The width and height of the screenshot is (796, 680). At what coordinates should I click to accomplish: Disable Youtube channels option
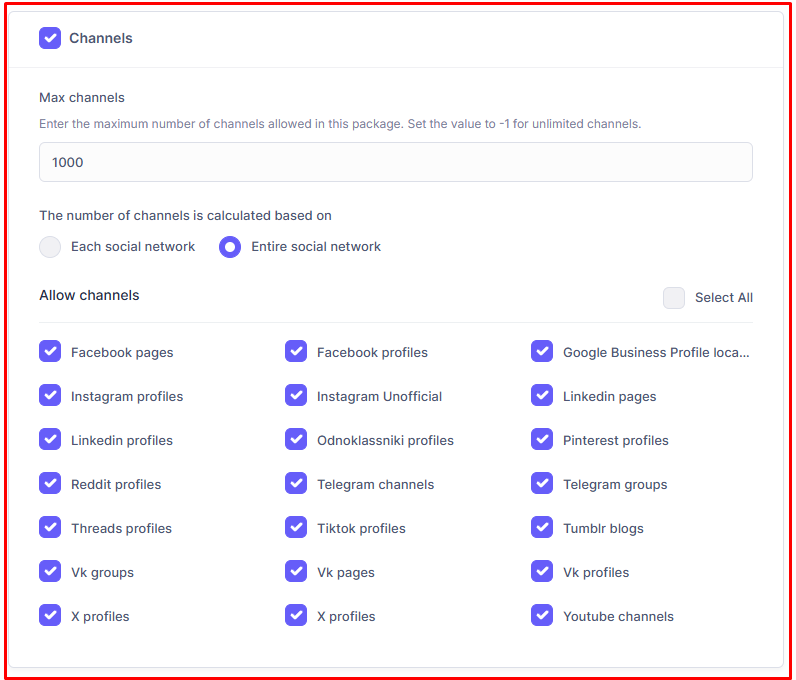(x=542, y=616)
